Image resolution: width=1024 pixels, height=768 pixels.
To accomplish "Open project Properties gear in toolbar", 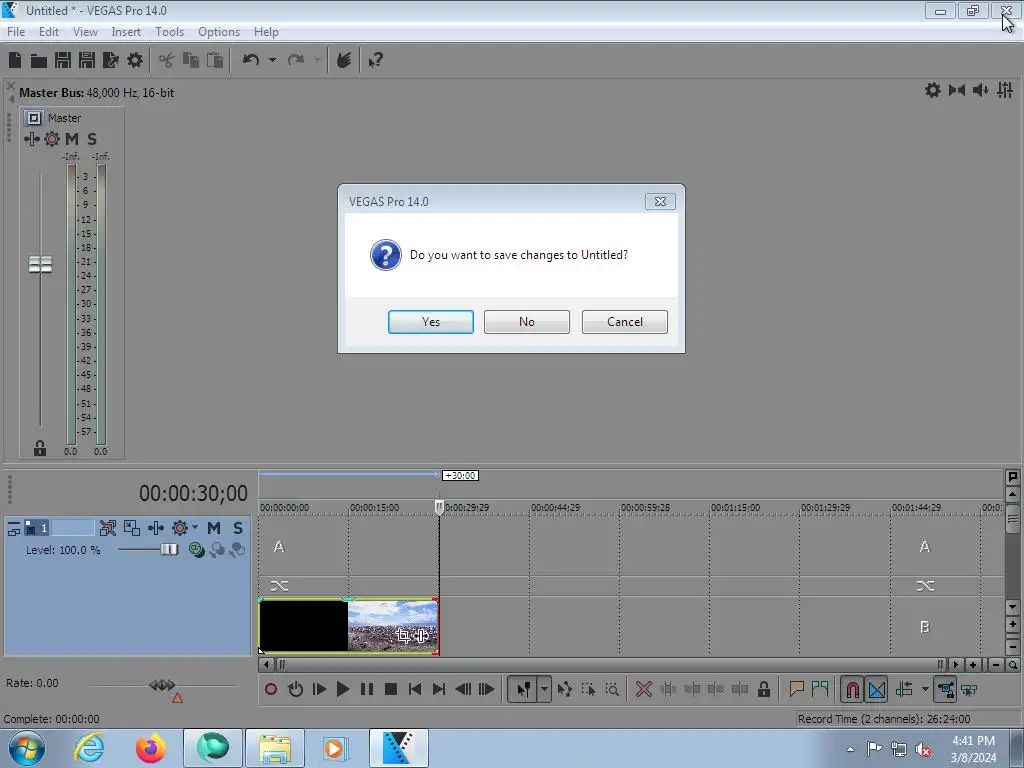I will point(135,60).
